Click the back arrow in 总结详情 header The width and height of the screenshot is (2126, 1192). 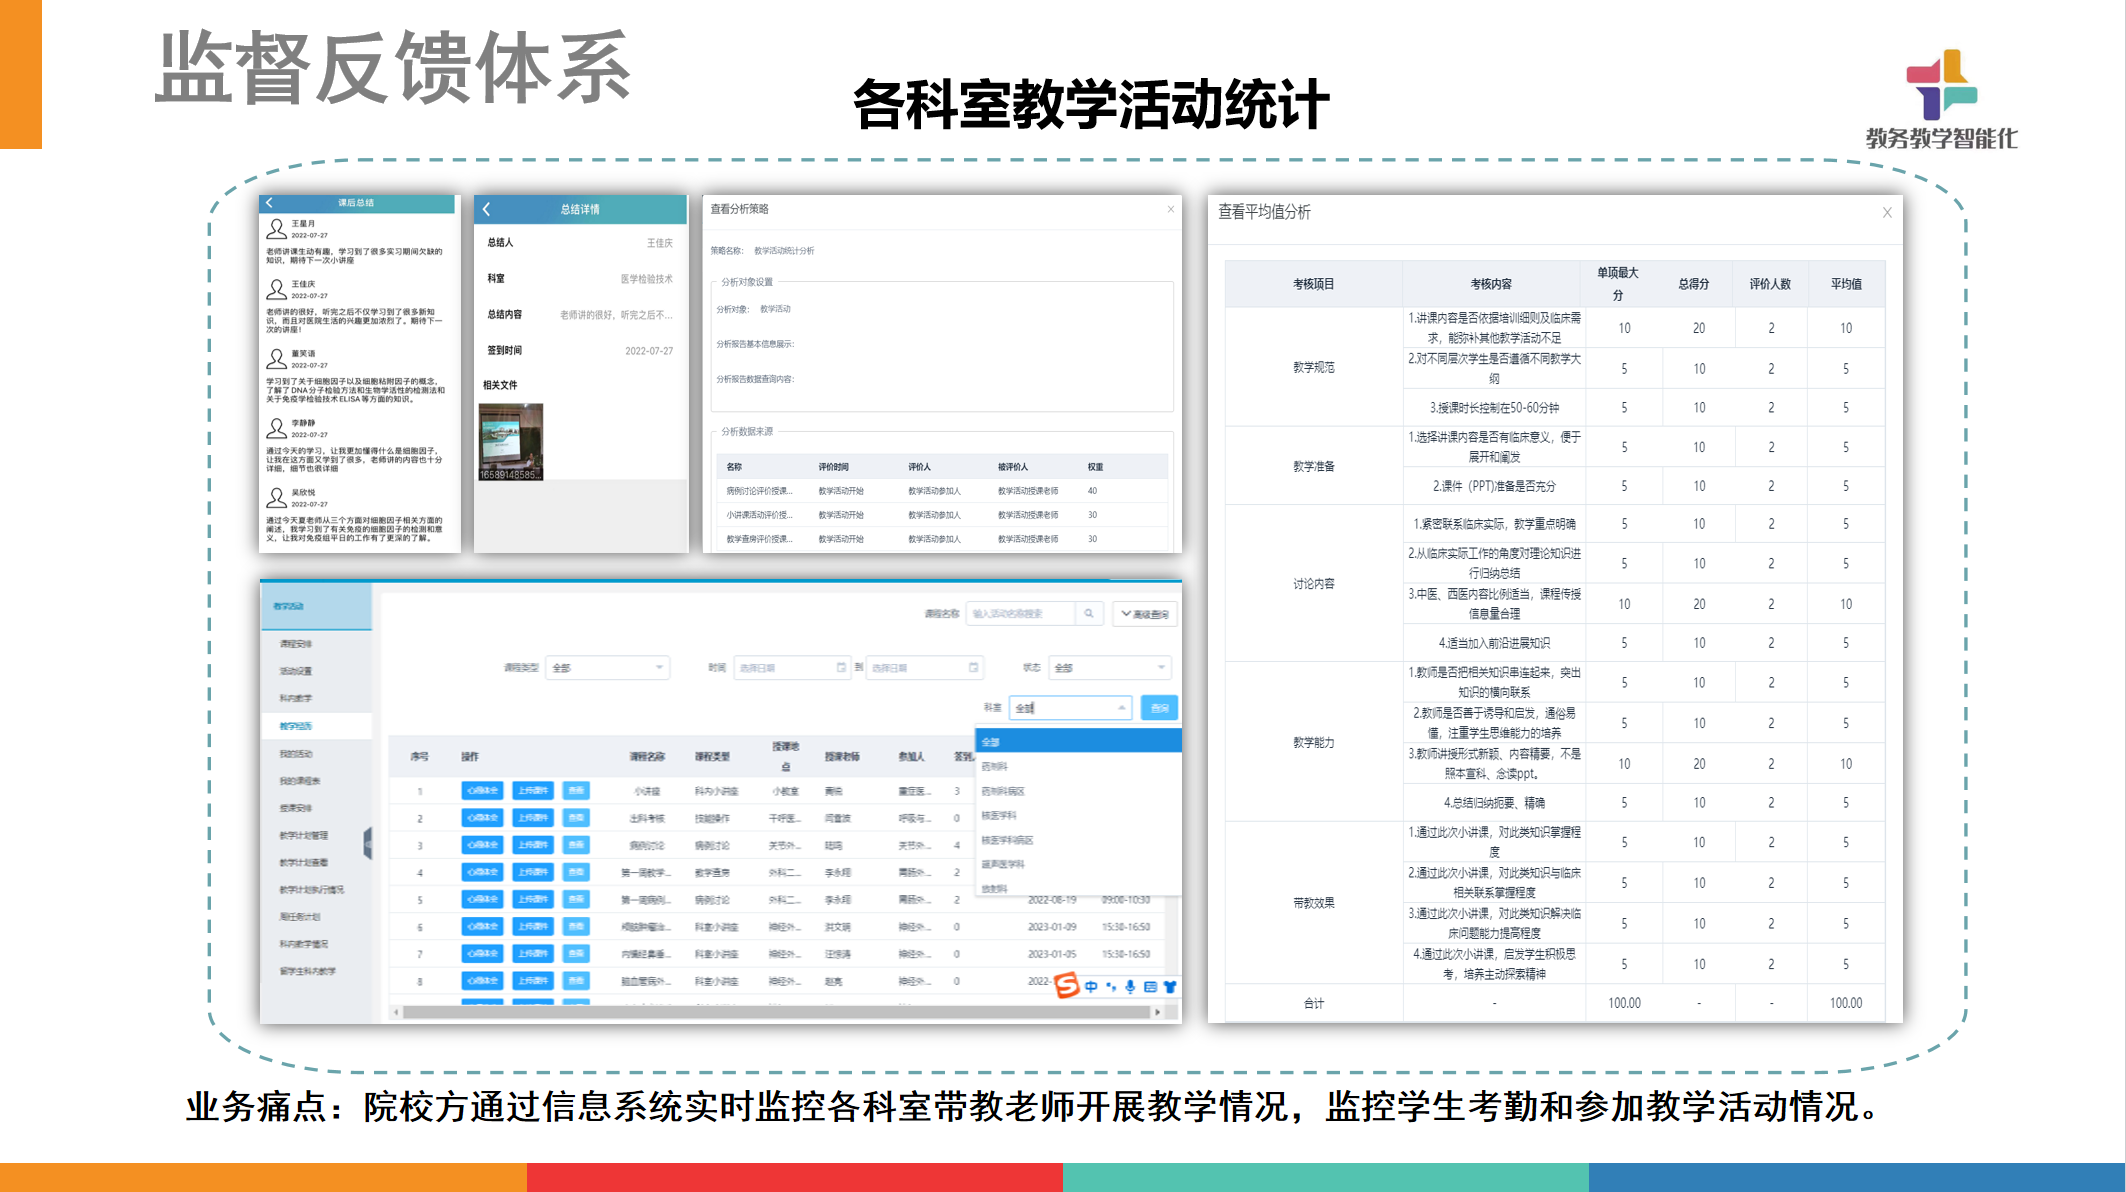pyautogui.click(x=487, y=209)
